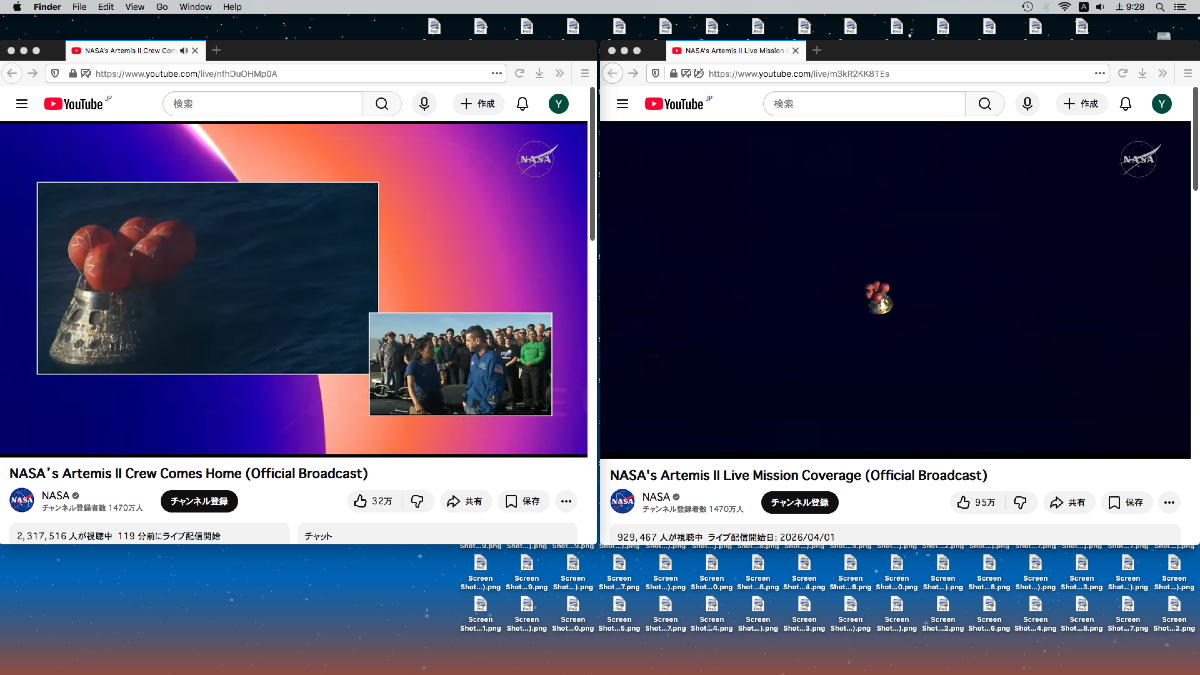
Task: Open the Window menu in menu bar
Action: [x=195, y=7]
